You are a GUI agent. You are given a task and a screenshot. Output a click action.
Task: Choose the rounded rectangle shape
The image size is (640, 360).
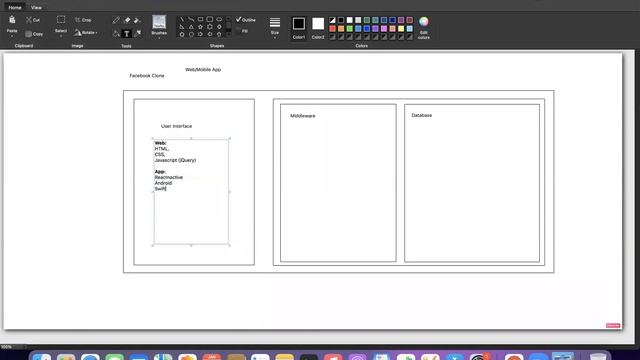209,19
